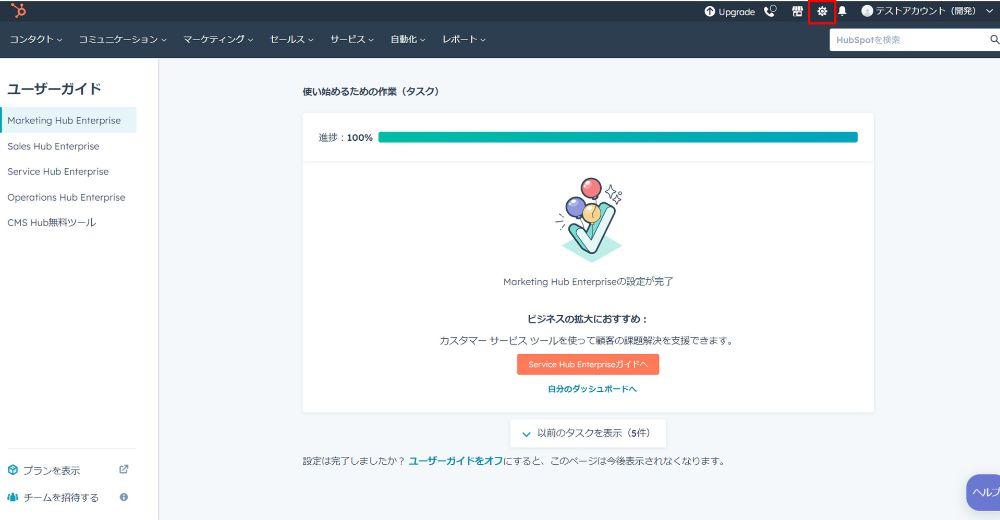Select Operations Hub Enterprise guide
The height and width of the screenshot is (520, 1000).
tap(68, 197)
